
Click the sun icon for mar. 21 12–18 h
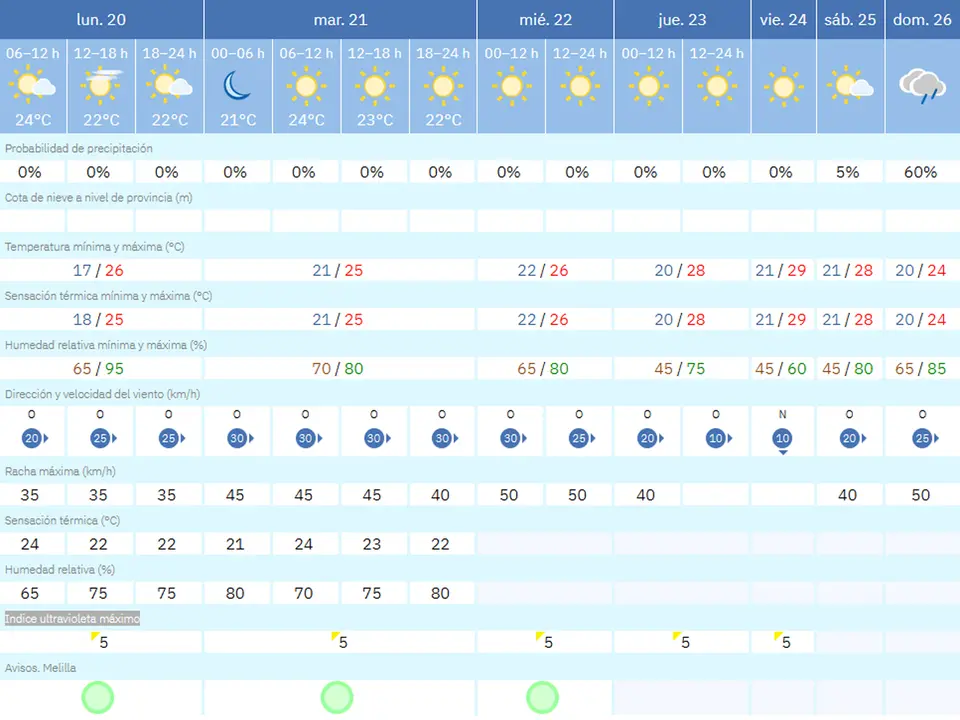pyautogui.click(x=375, y=86)
